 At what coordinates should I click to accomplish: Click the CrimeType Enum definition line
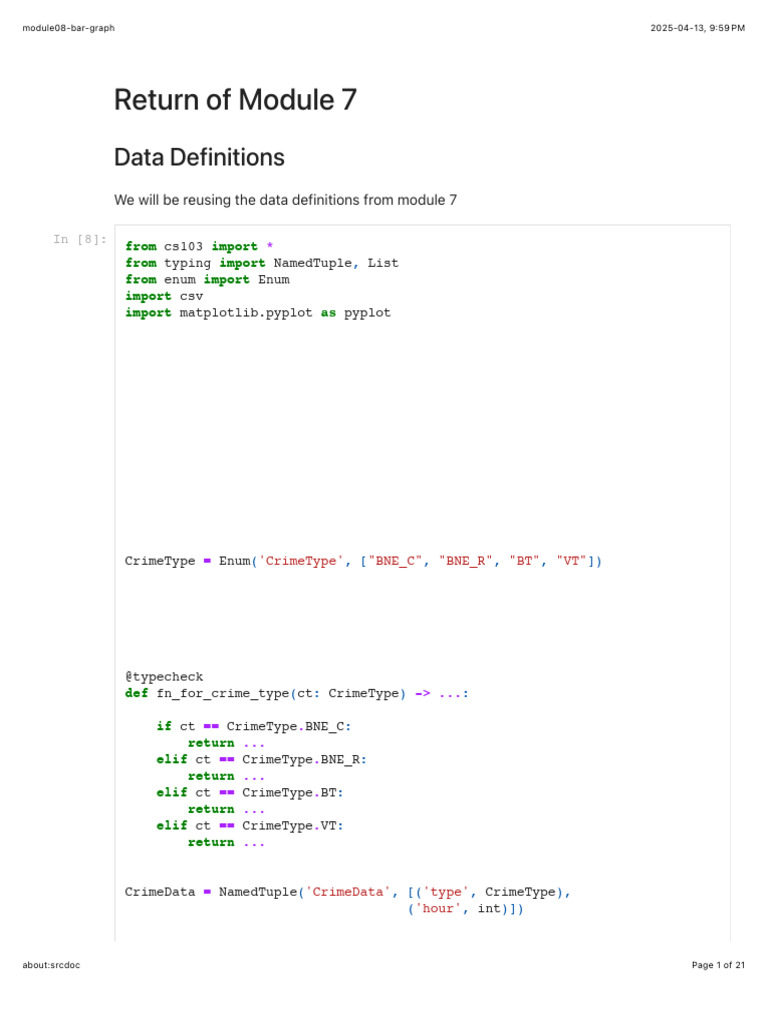[x=363, y=561]
